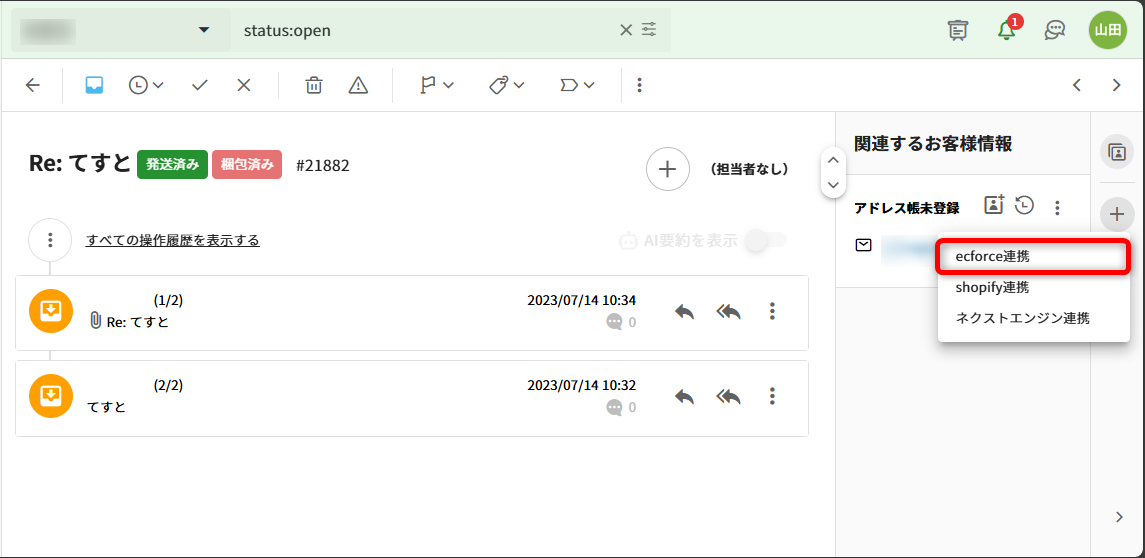Click the add assignee plus button
The image size is (1145, 558).
point(667,169)
